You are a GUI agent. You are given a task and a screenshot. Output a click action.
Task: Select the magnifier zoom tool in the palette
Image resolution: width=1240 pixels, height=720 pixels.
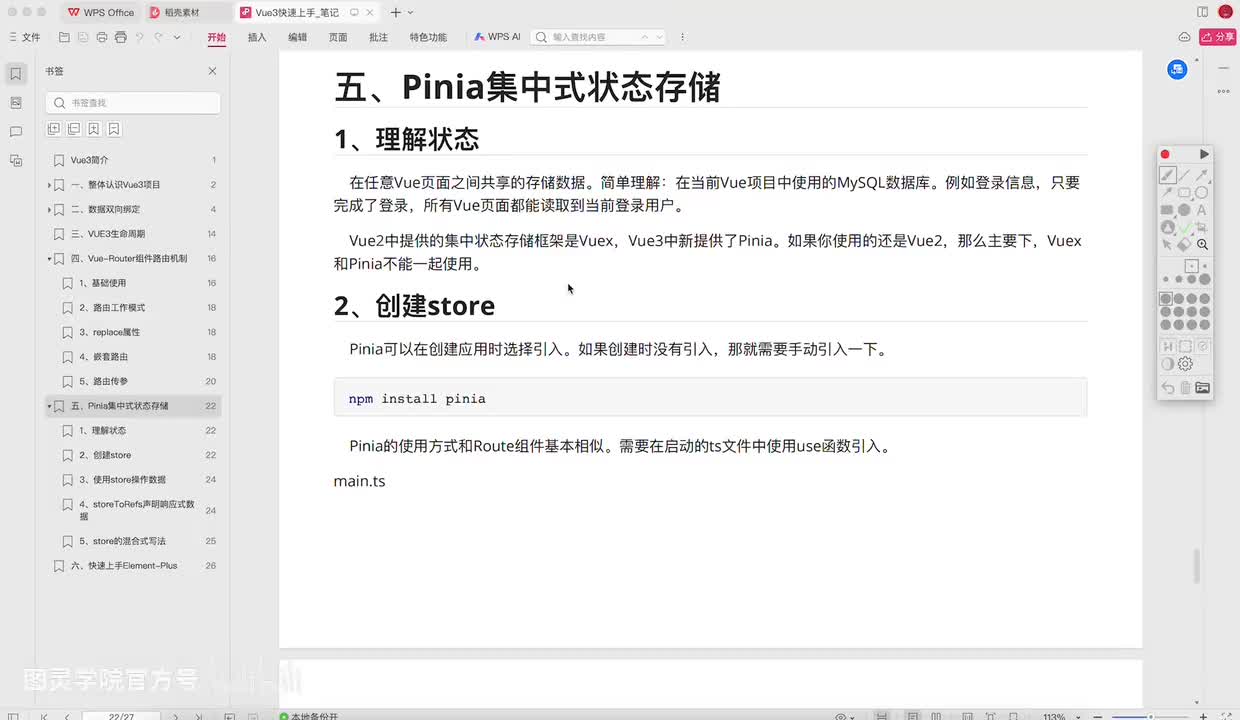coord(1202,244)
